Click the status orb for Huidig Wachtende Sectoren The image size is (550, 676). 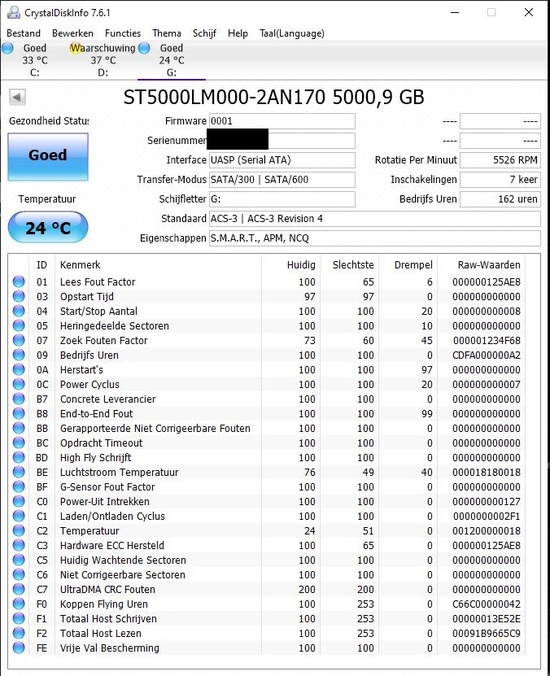[19, 560]
